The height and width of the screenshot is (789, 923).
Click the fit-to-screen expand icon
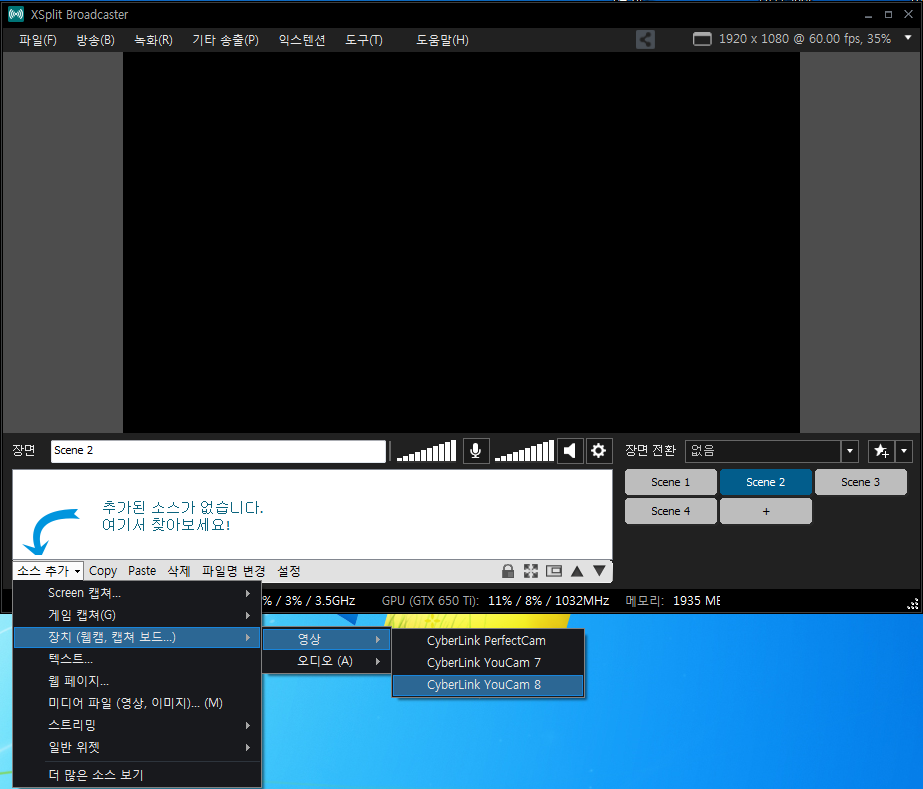click(531, 571)
